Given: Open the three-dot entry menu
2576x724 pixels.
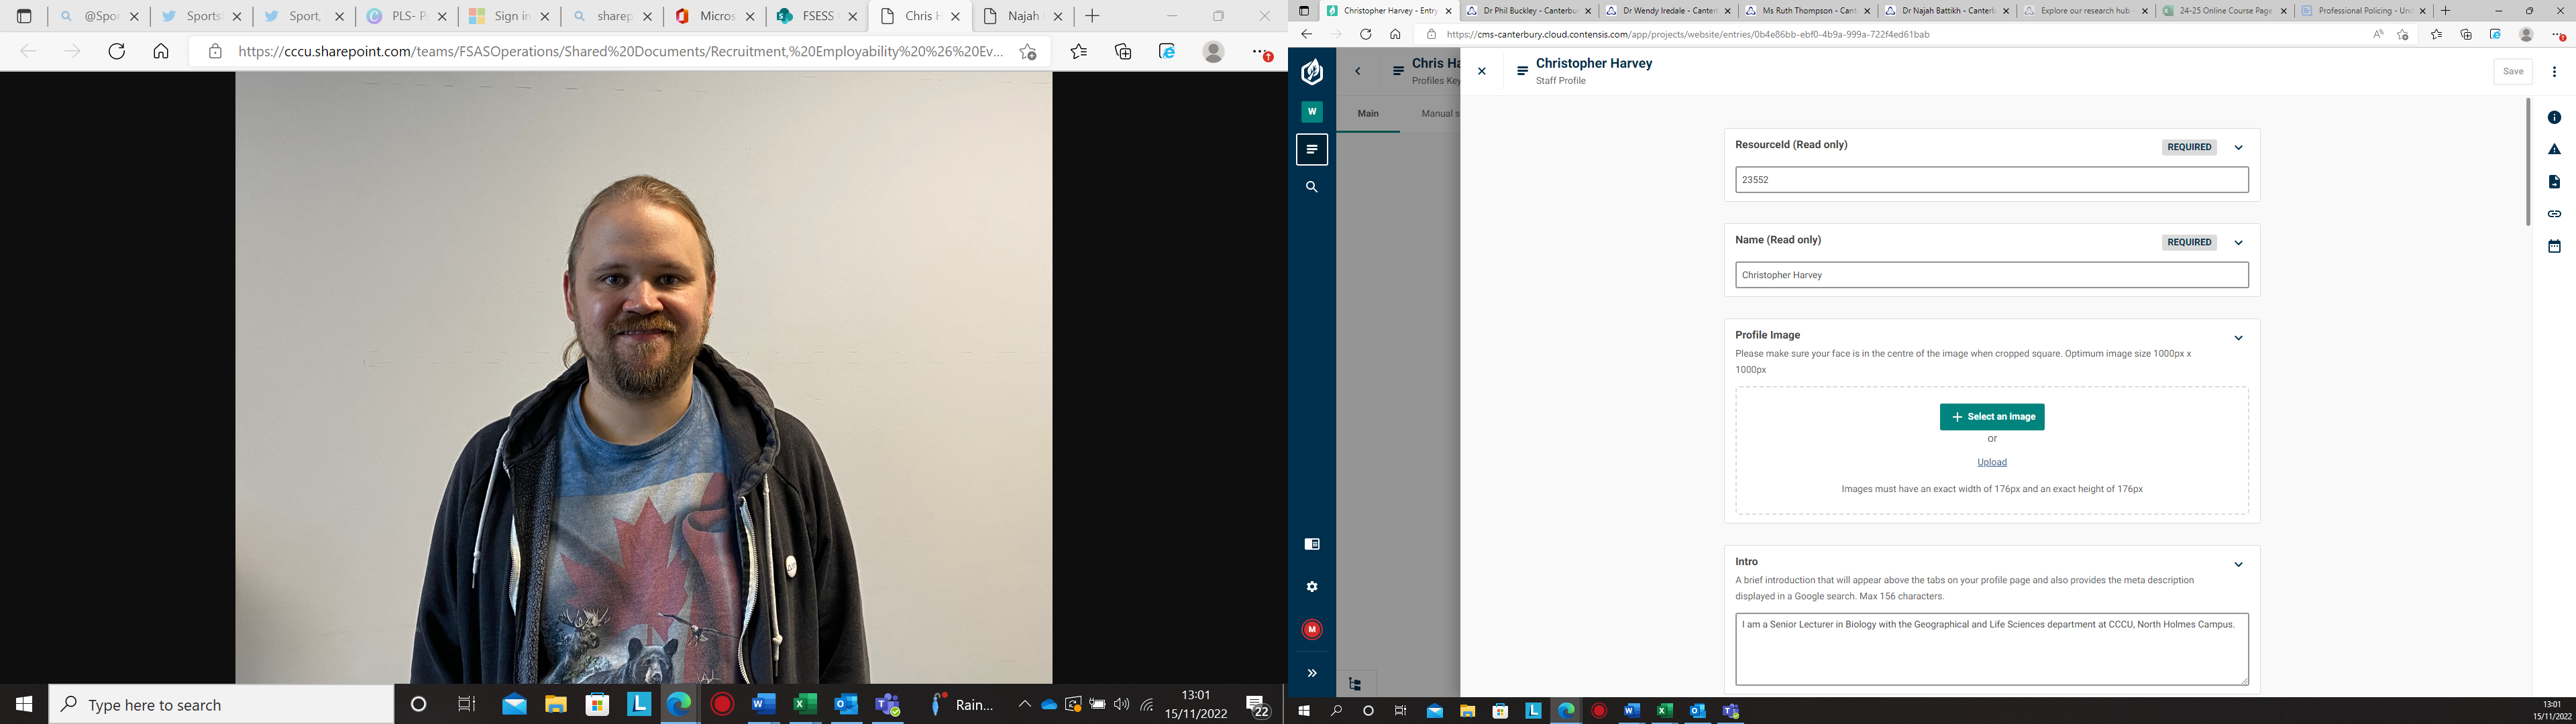Looking at the screenshot, I should (2553, 71).
